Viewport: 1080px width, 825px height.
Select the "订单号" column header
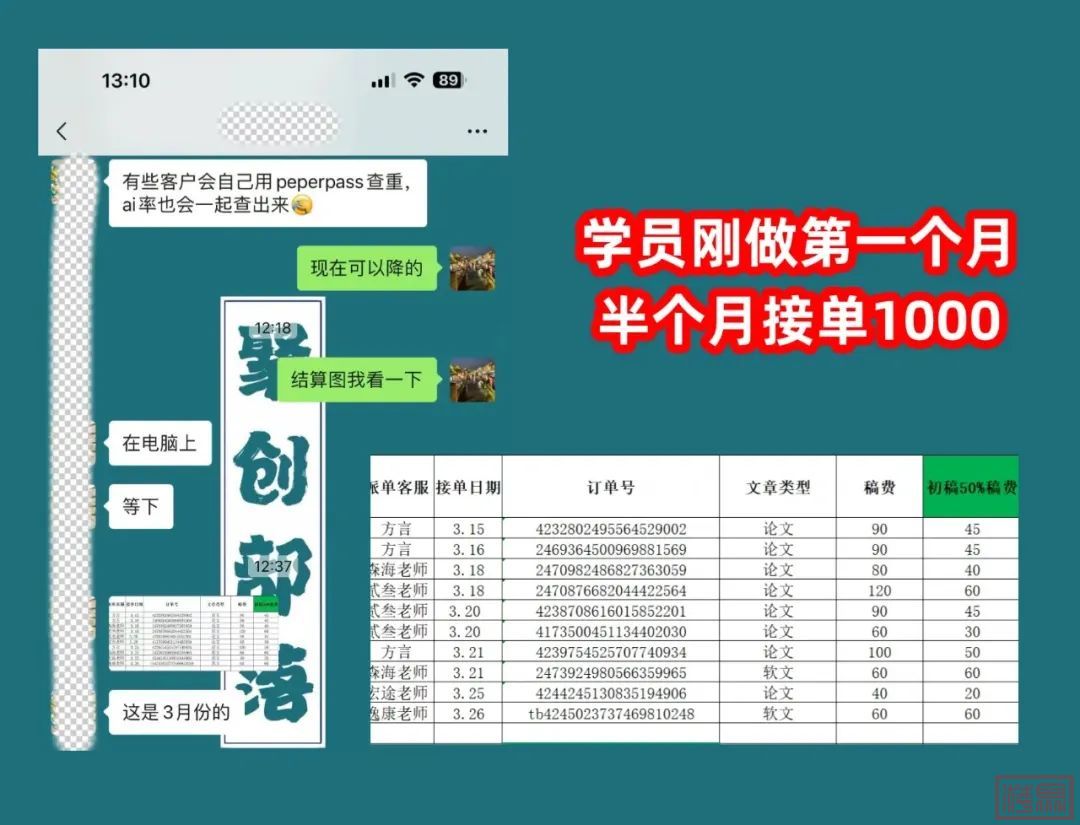pyautogui.click(x=610, y=487)
